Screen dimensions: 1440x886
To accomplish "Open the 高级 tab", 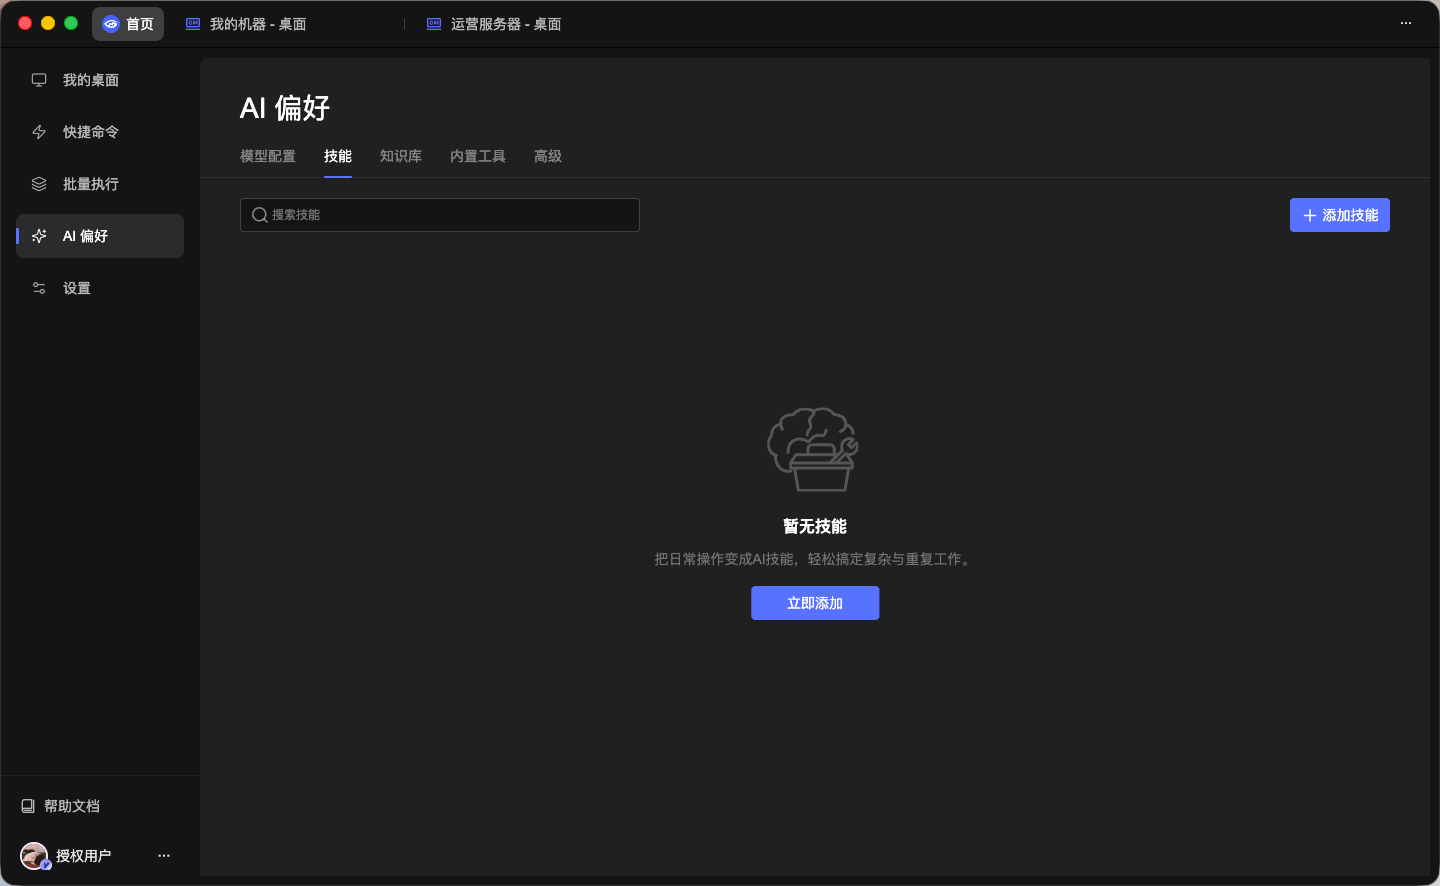I will 548,156.
